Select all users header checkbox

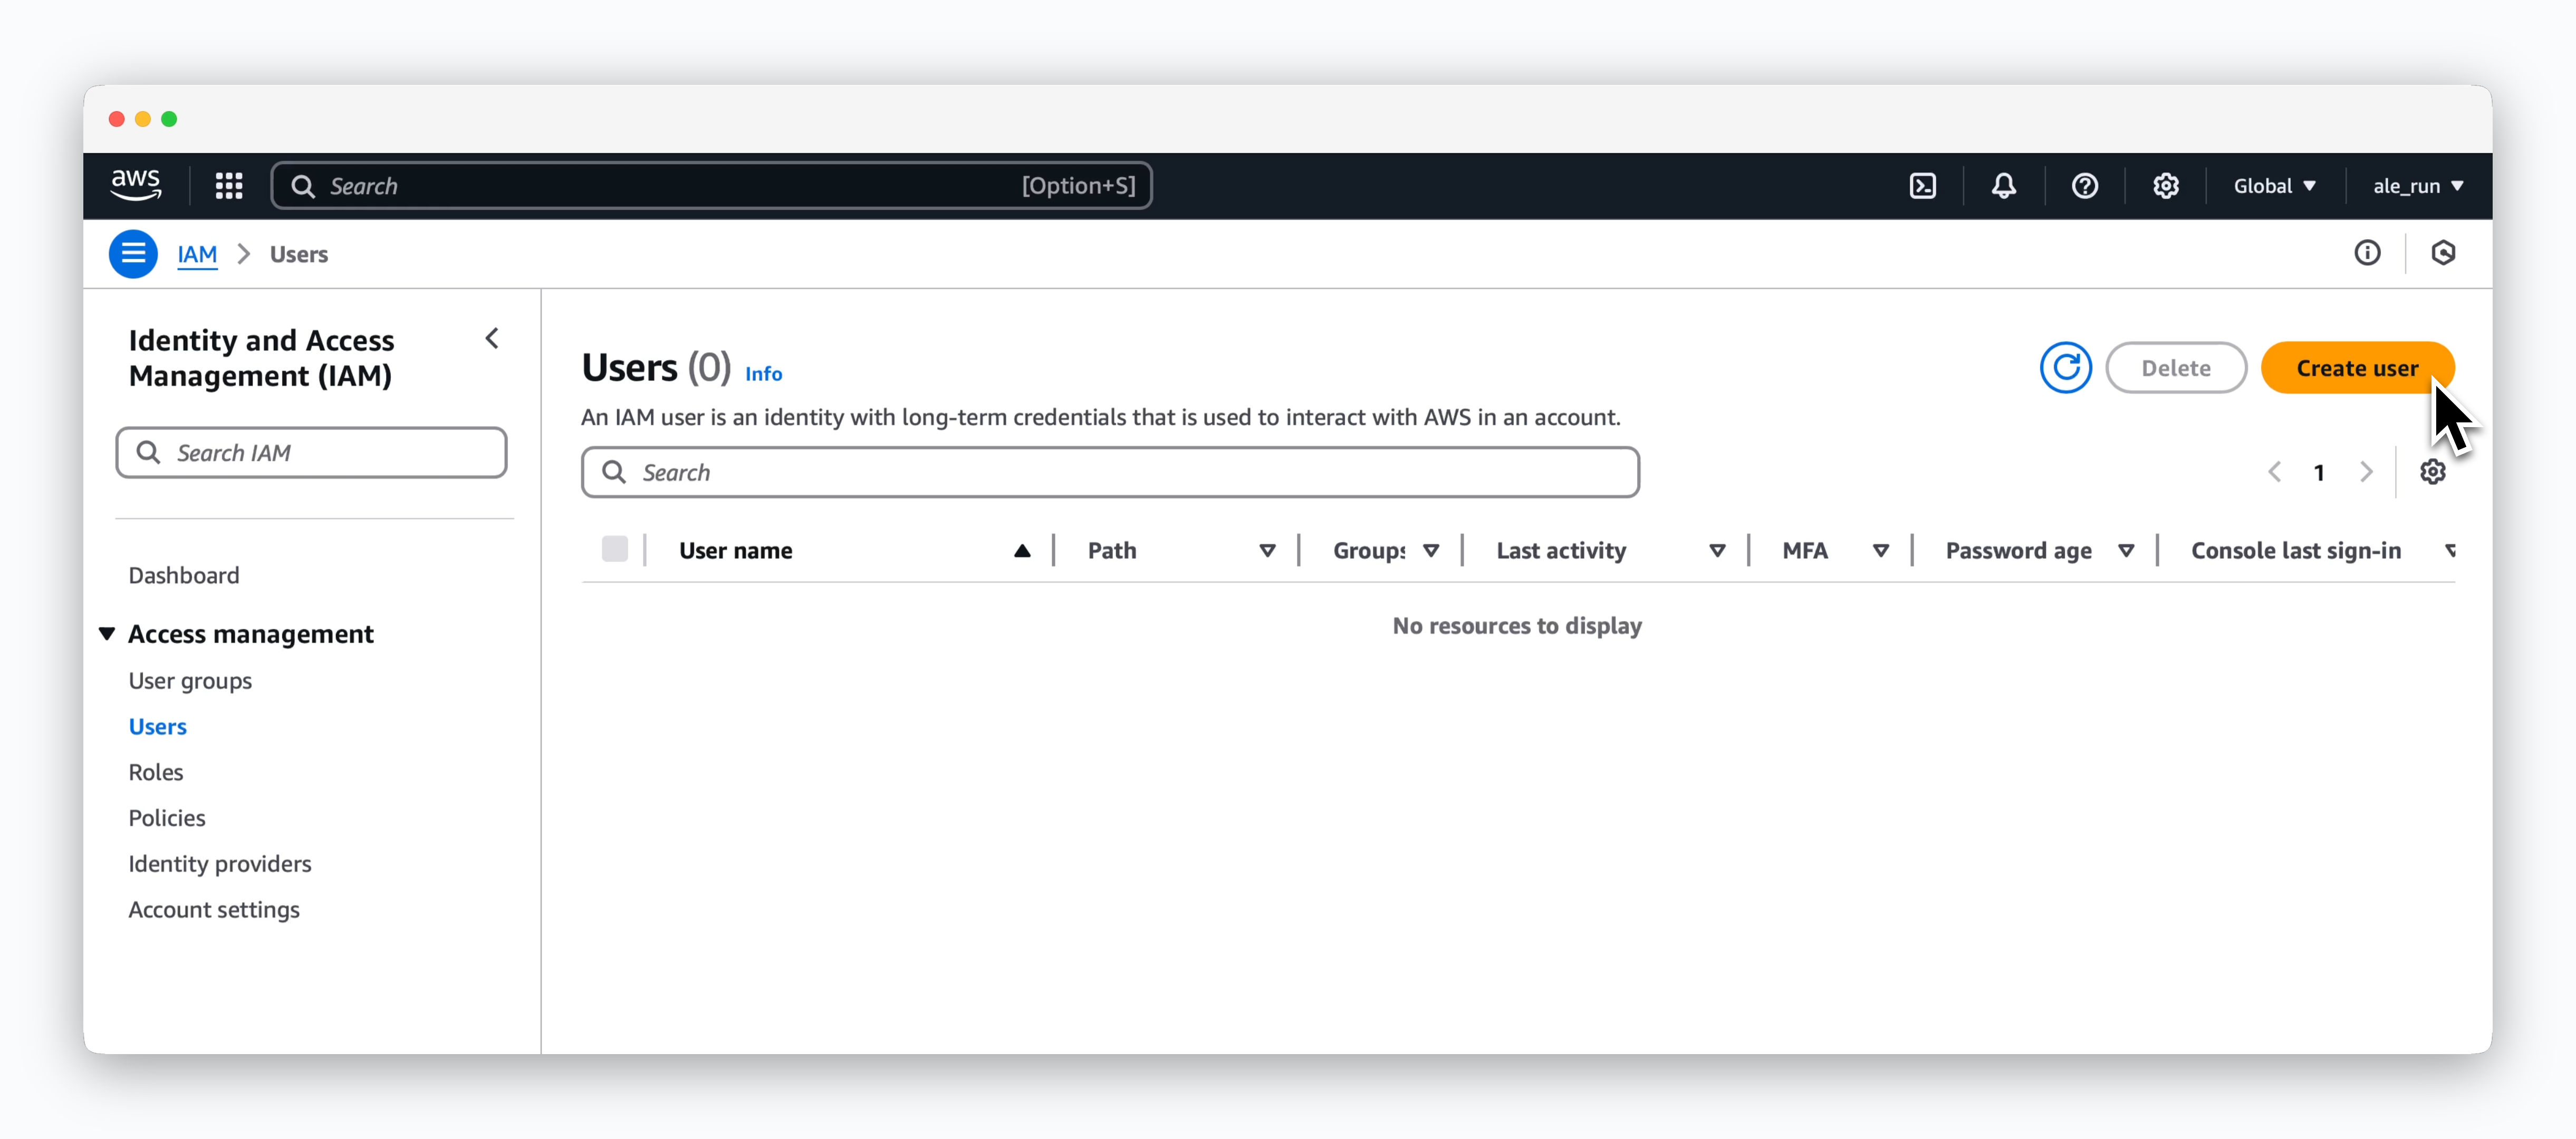[x=614, y=549]
